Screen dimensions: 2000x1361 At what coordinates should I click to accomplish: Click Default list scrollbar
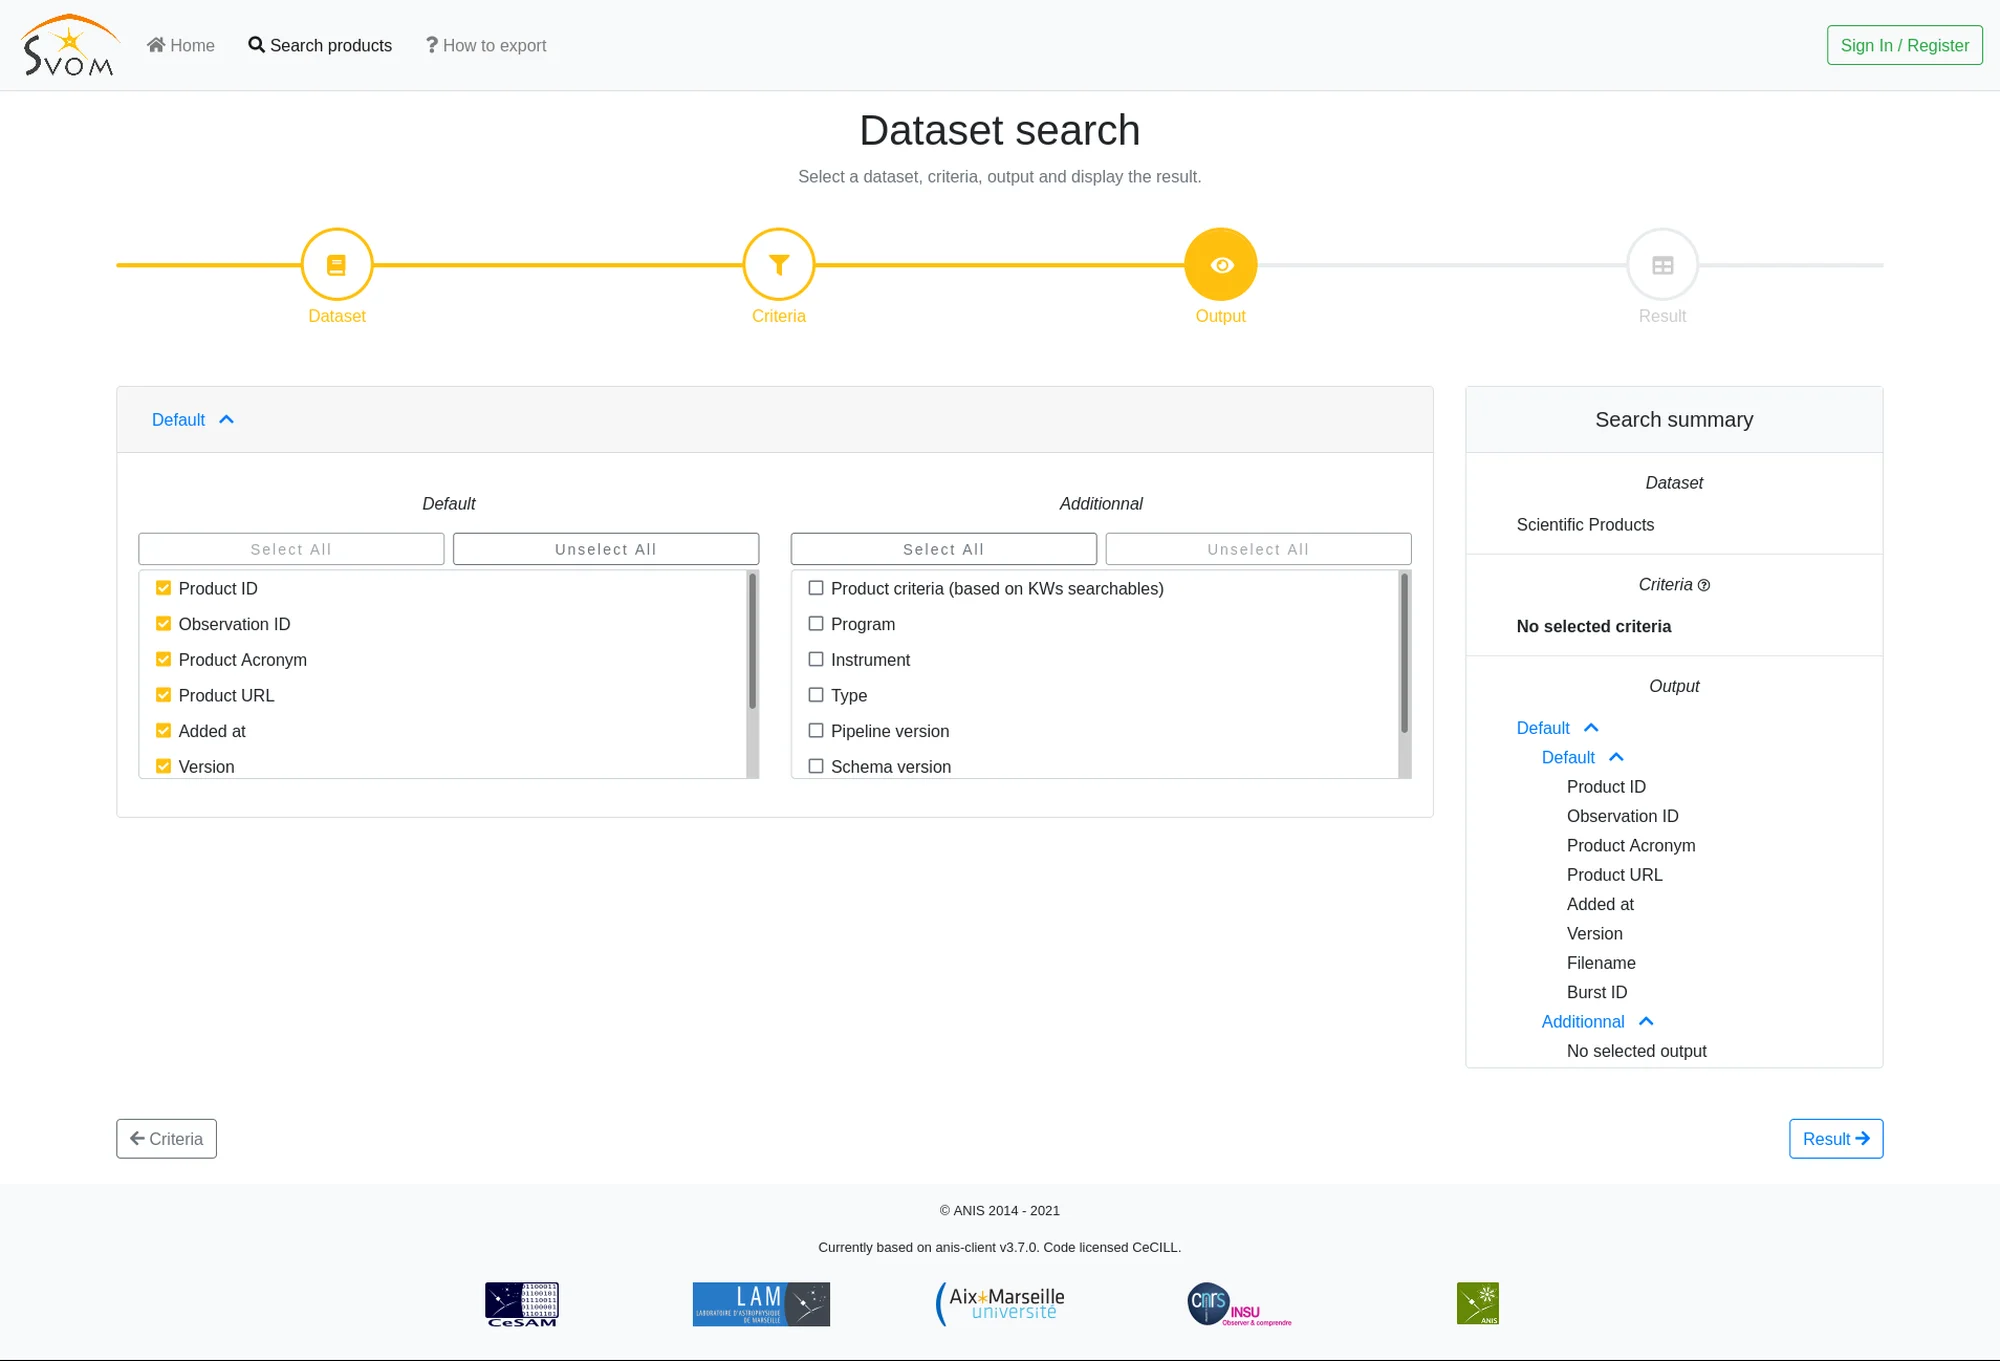point(752,641)
